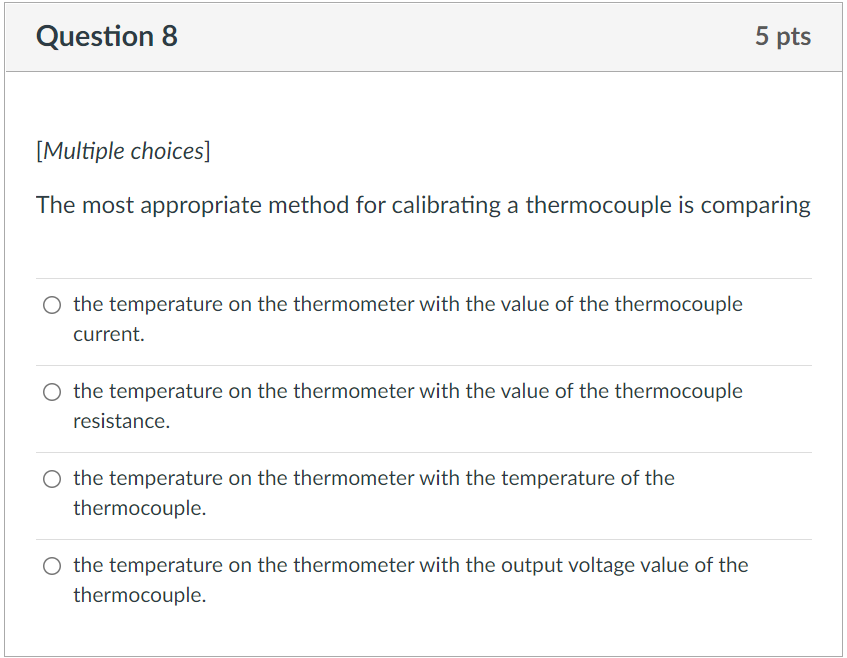Click the '5 pts' points label
The width and height of the screenshot is (847, 658).
783,37
